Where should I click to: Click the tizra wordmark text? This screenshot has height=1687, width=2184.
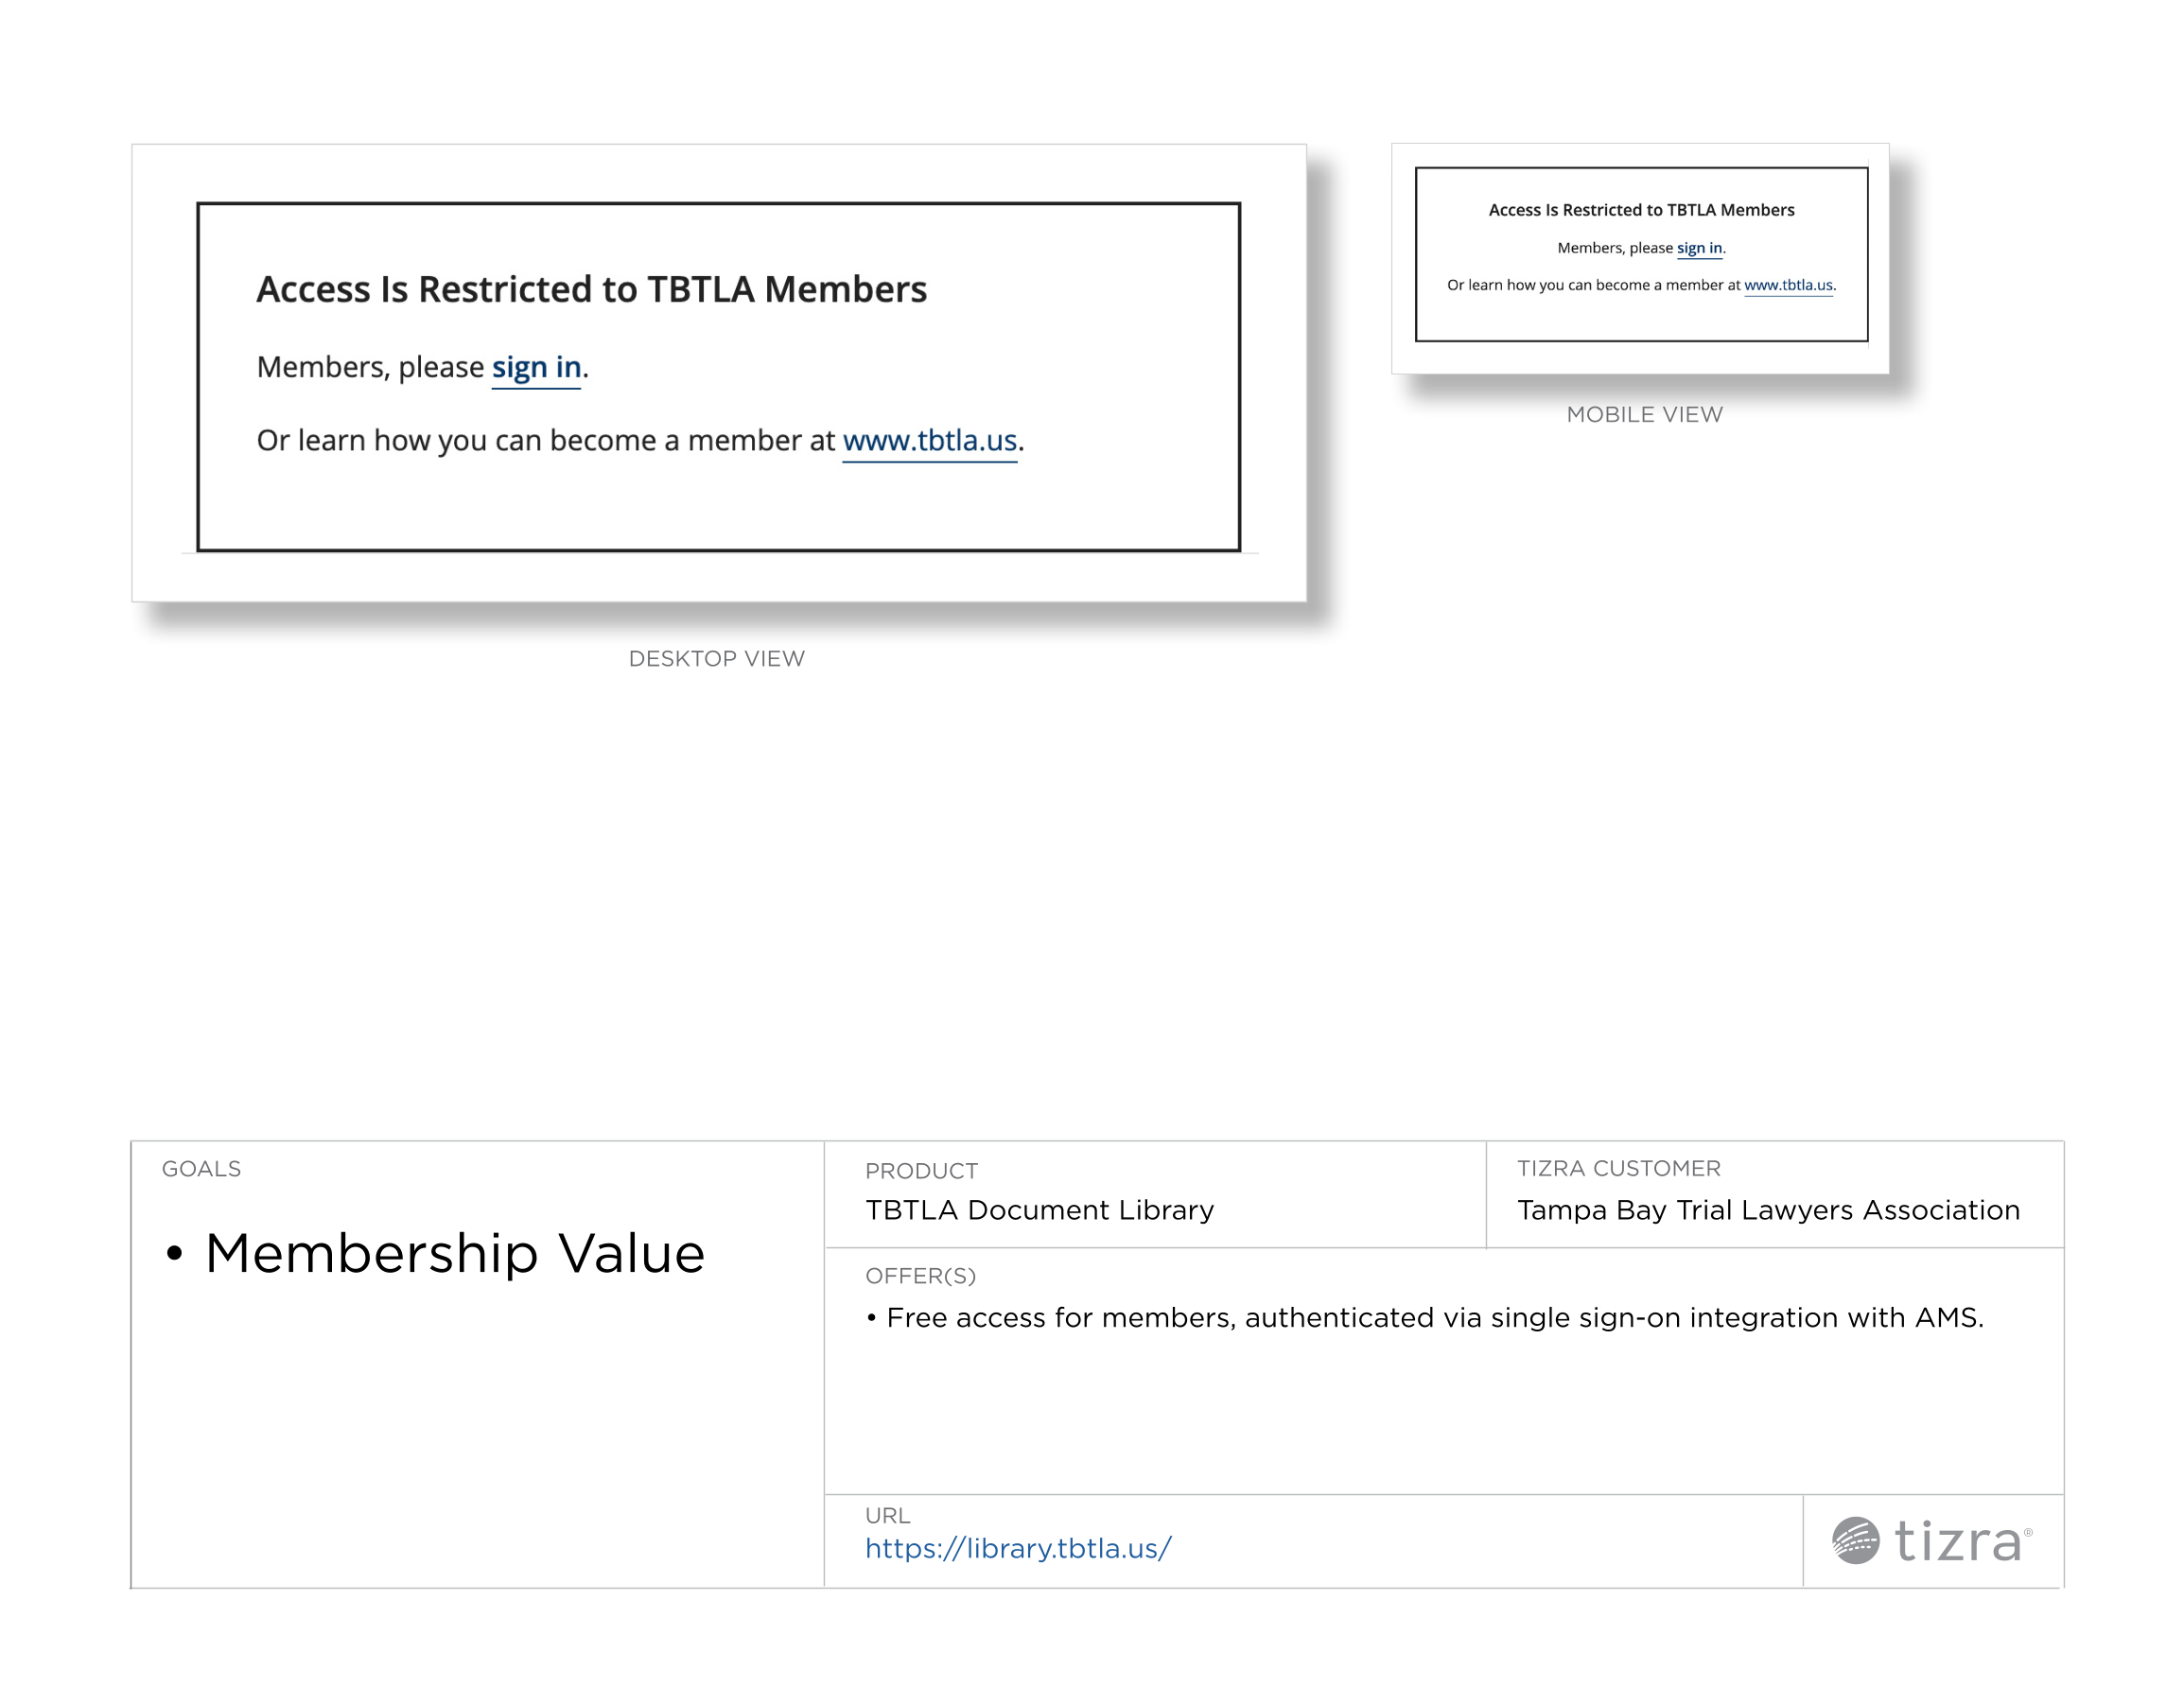(1958, 1541)
